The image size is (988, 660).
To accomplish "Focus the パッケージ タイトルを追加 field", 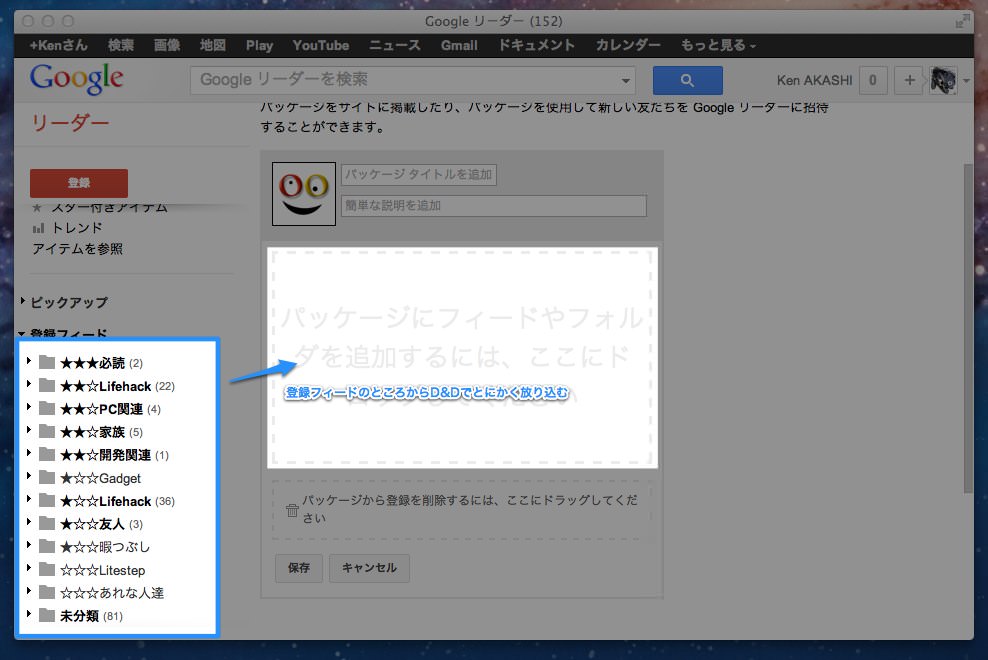I will click(x=419, y=175).
